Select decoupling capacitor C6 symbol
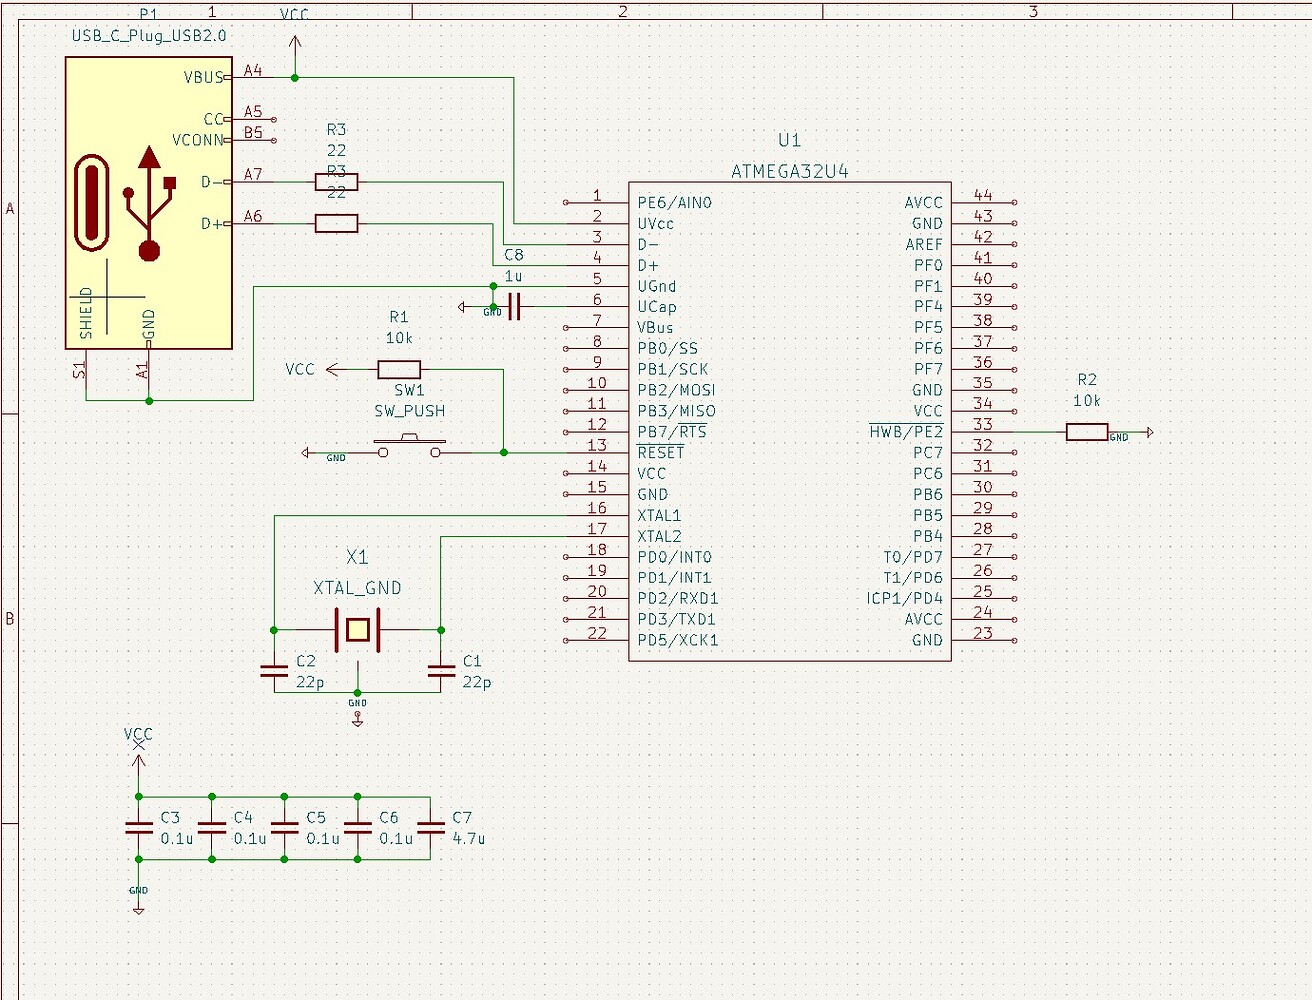1312x1000 pixels. [x=358, y=828]
